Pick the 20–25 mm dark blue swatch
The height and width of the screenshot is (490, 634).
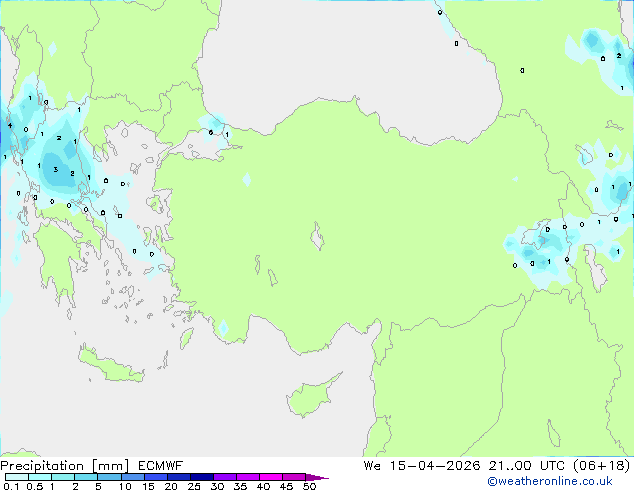pyautogui.click(x=179, y=477)
